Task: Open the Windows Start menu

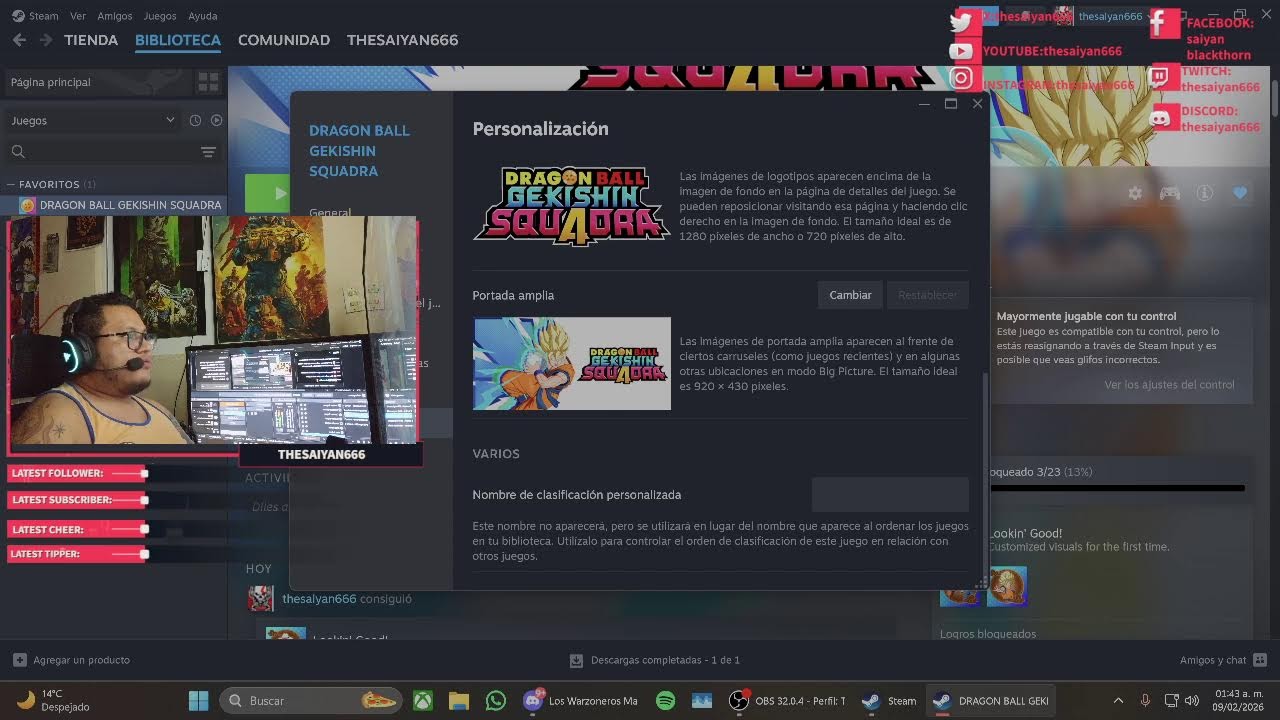Action: [199, 701]
